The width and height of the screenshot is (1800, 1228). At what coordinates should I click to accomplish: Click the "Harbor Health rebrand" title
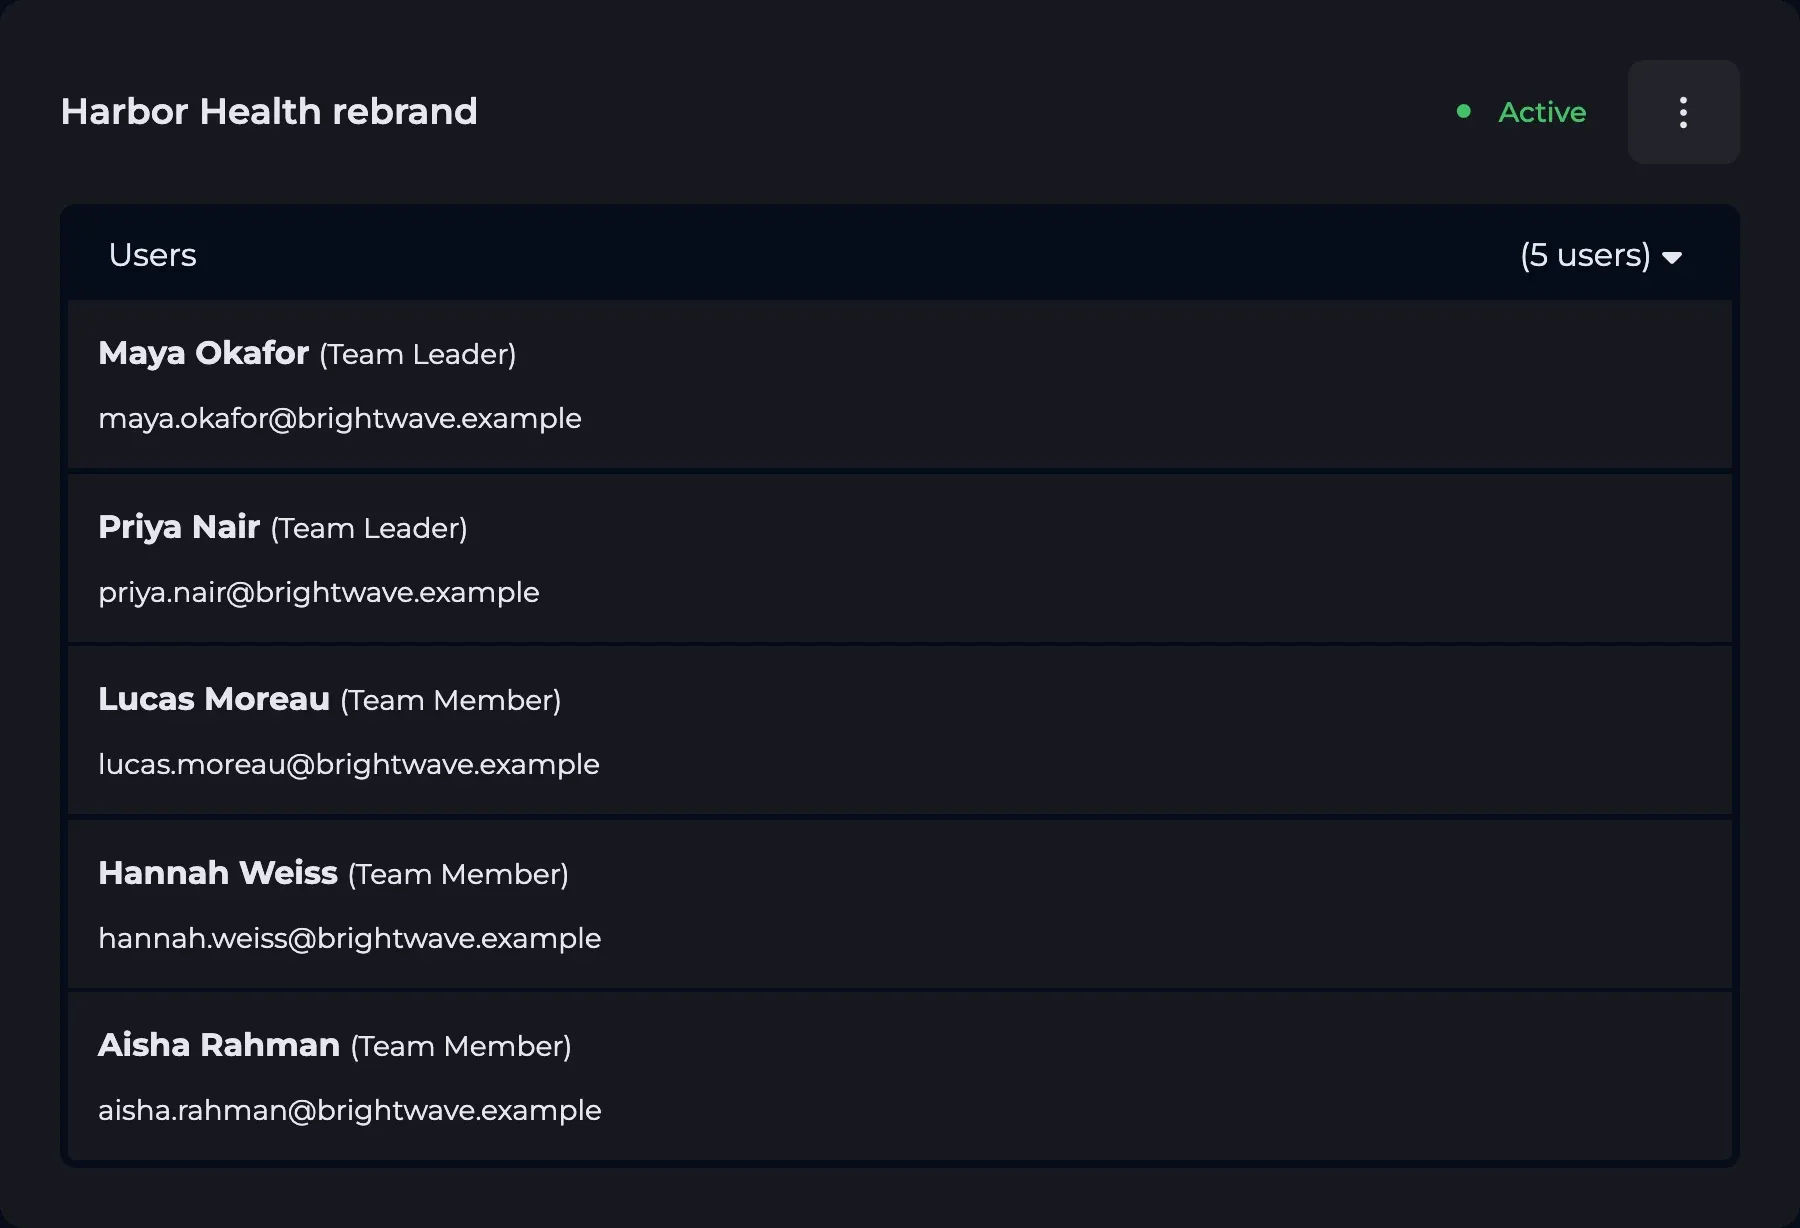pos(269,111)
